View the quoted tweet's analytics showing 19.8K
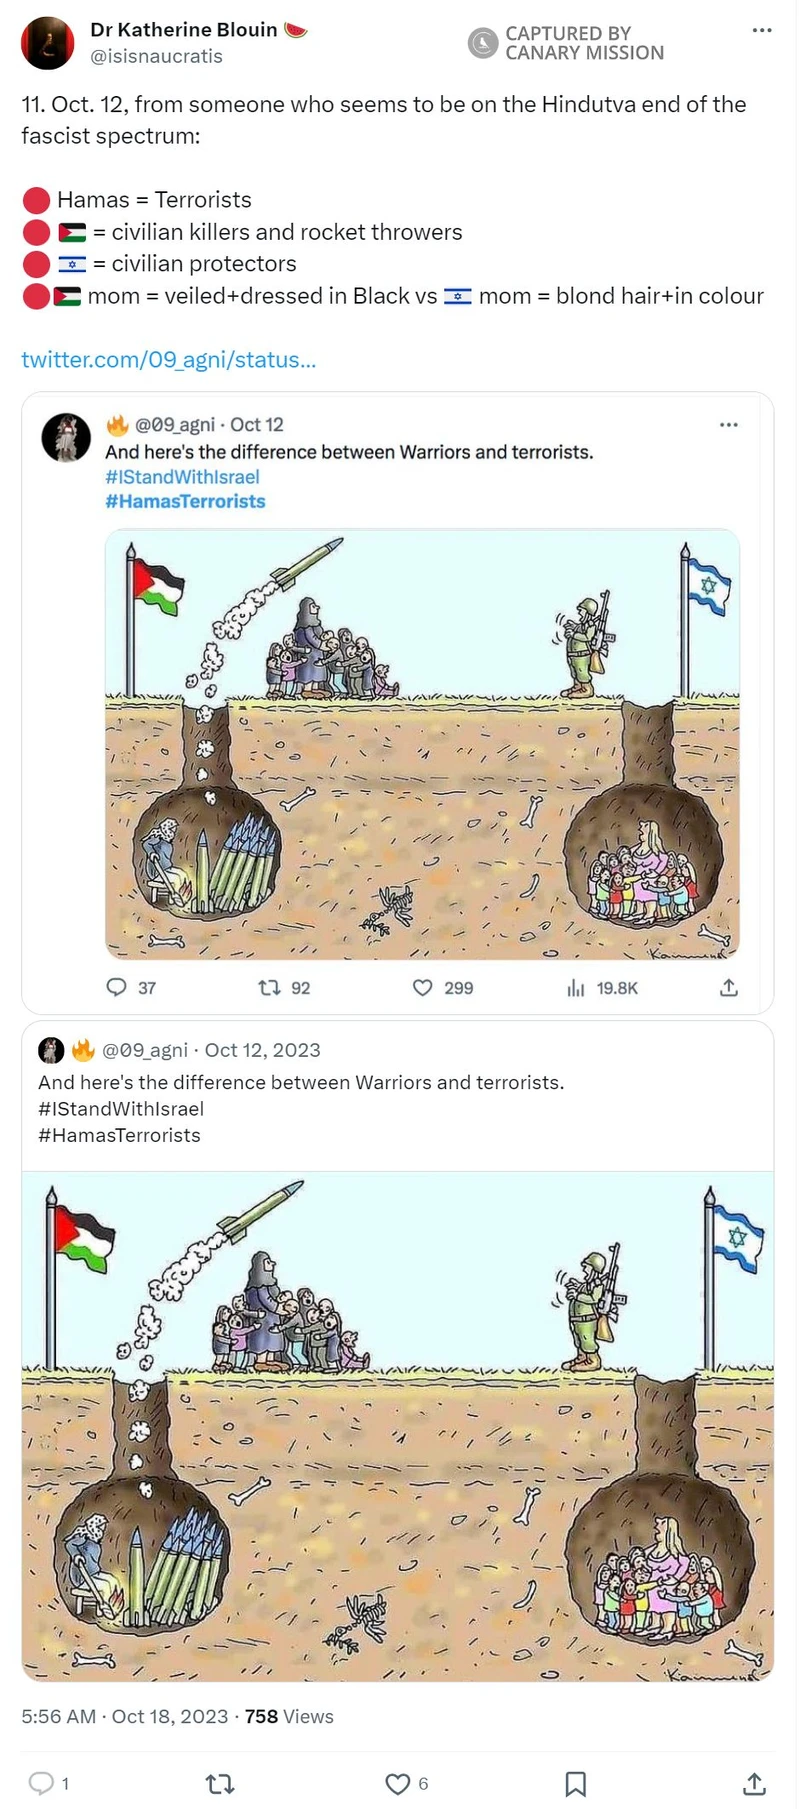 pos(576,988)
